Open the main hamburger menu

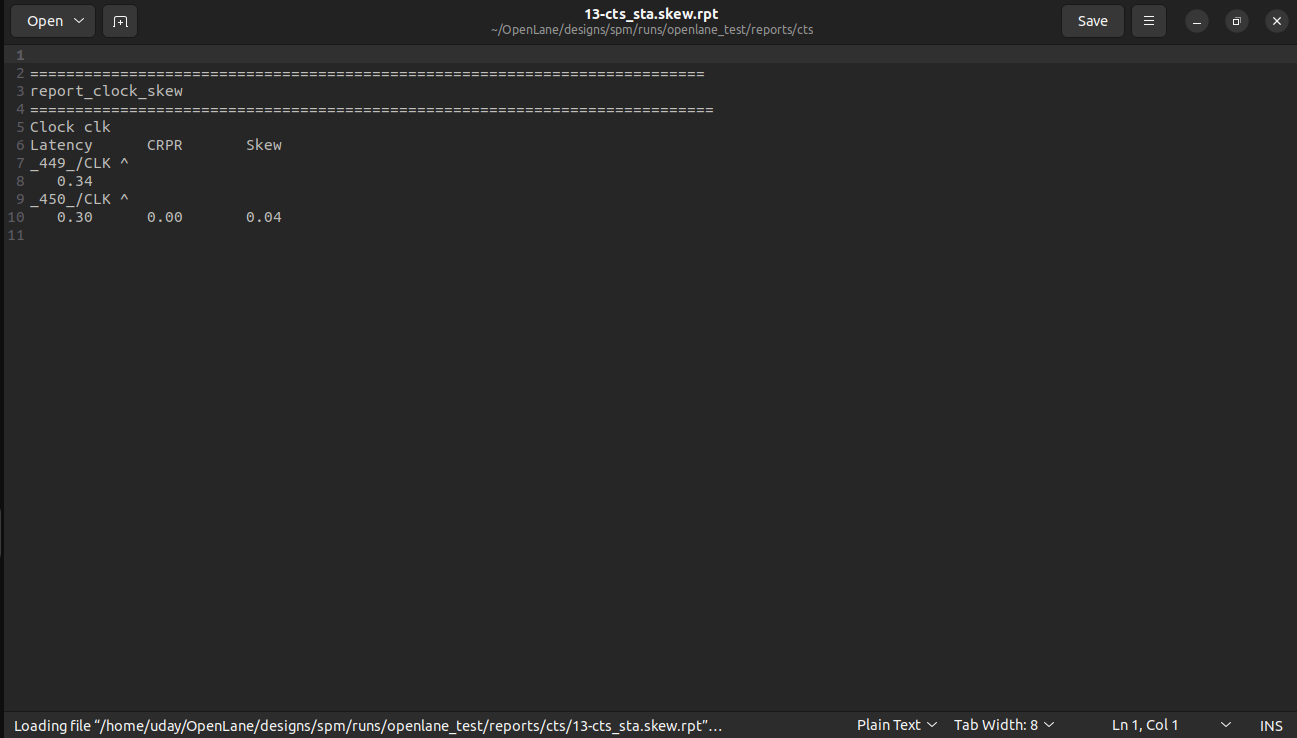pos(1148,20)
